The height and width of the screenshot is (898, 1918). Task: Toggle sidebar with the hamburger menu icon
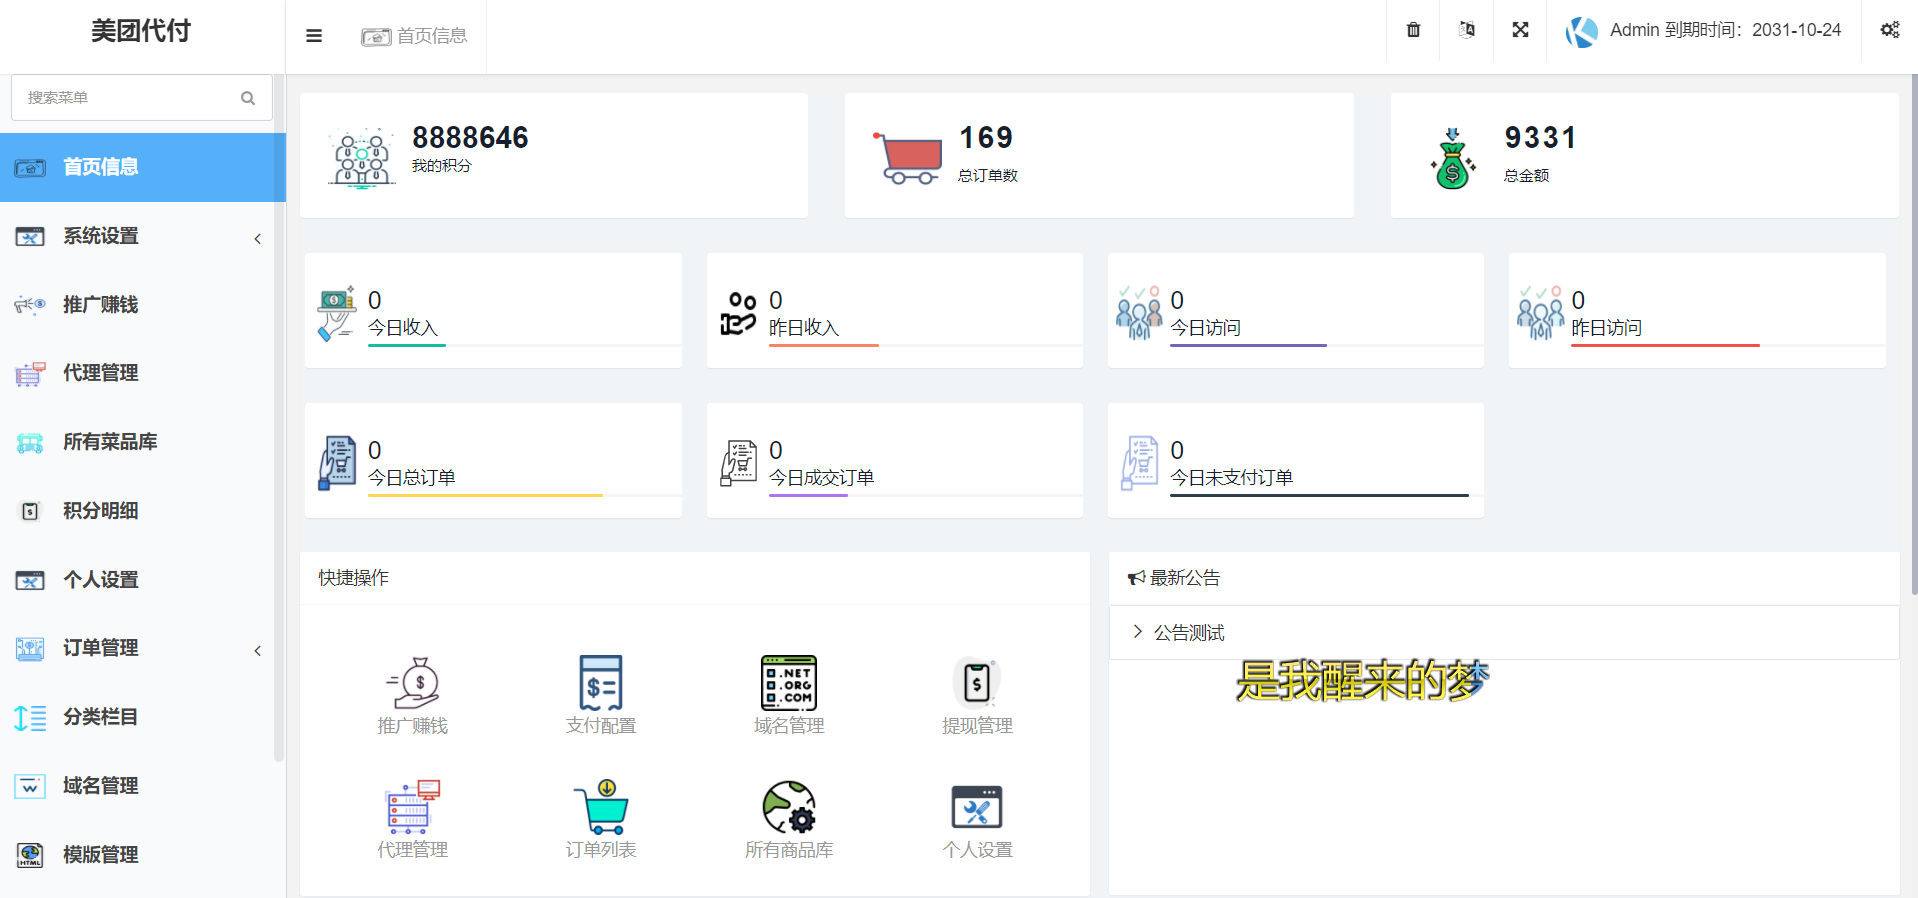click(x=314, y=36)
